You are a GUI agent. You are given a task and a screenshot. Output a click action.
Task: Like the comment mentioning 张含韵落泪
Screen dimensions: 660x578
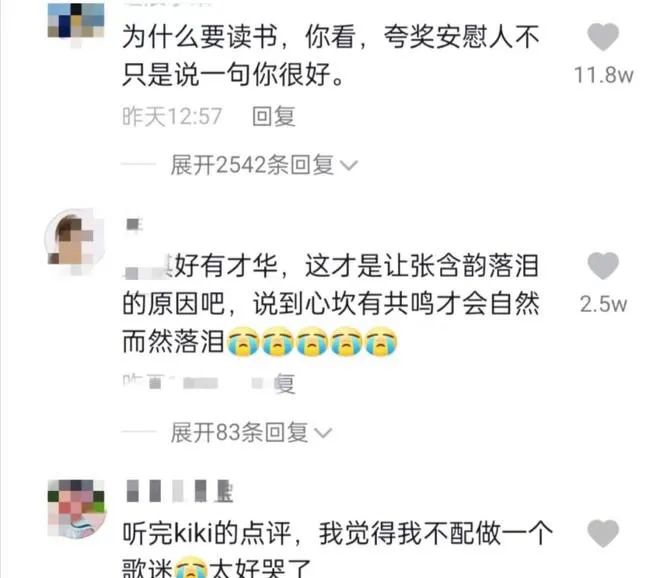pos(603,266)
